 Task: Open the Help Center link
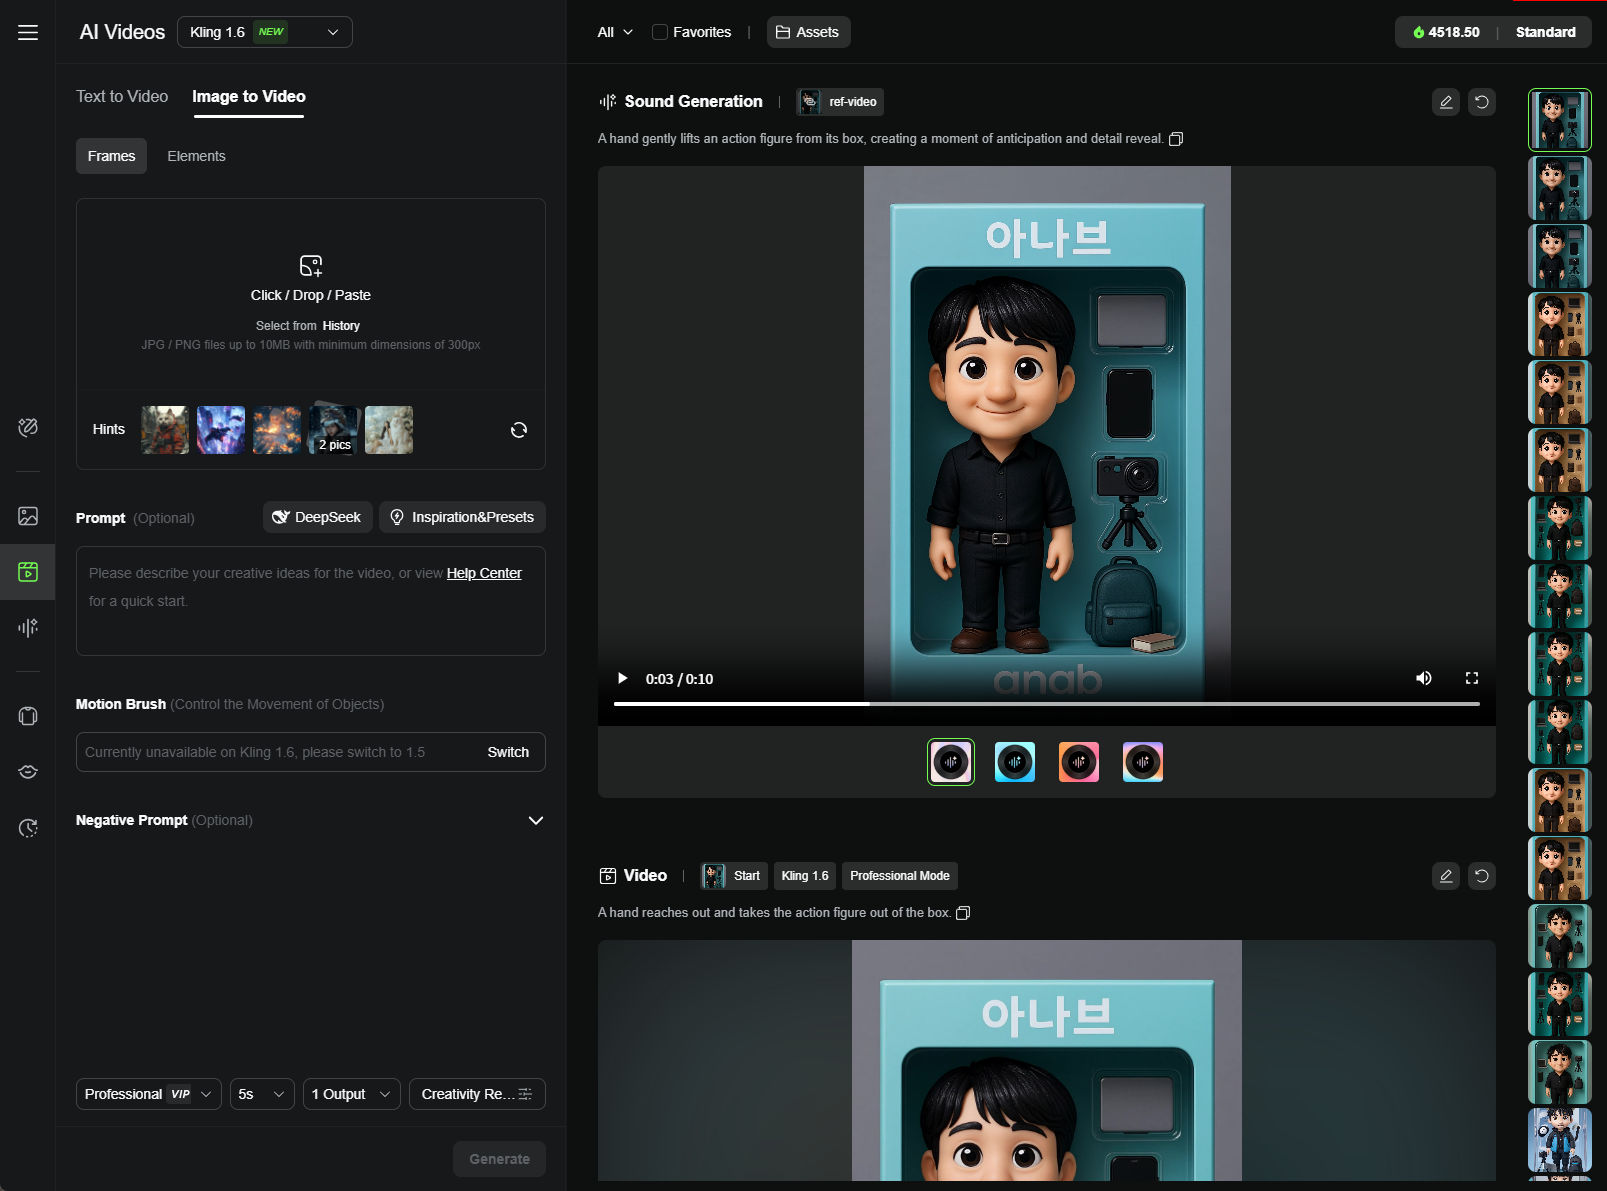point(484,573)
